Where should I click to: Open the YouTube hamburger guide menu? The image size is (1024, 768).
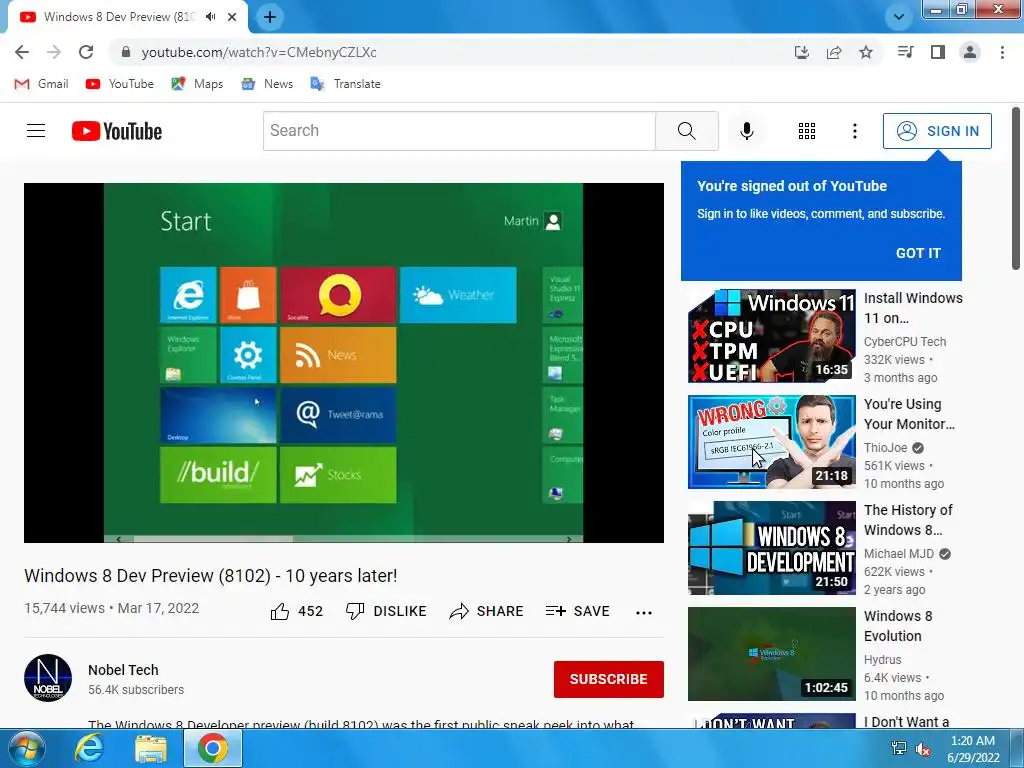coord(36,131)
